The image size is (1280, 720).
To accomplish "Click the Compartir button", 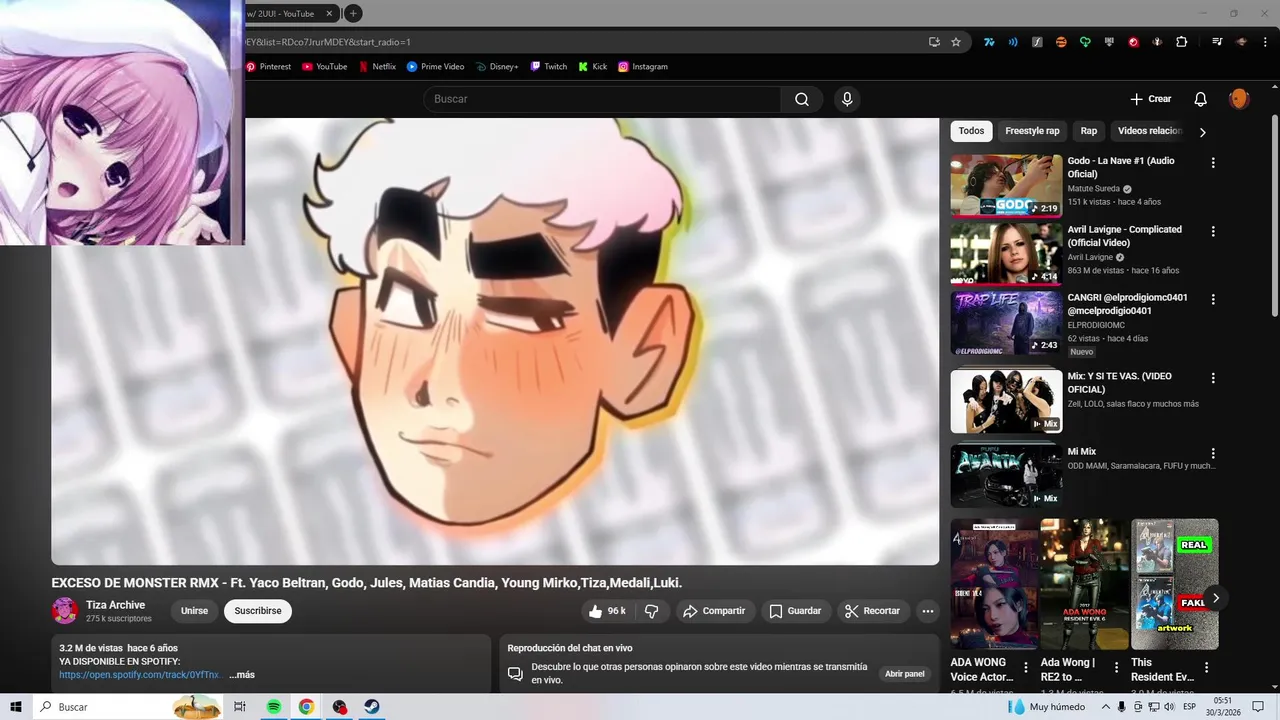I will tap(714, 611).
